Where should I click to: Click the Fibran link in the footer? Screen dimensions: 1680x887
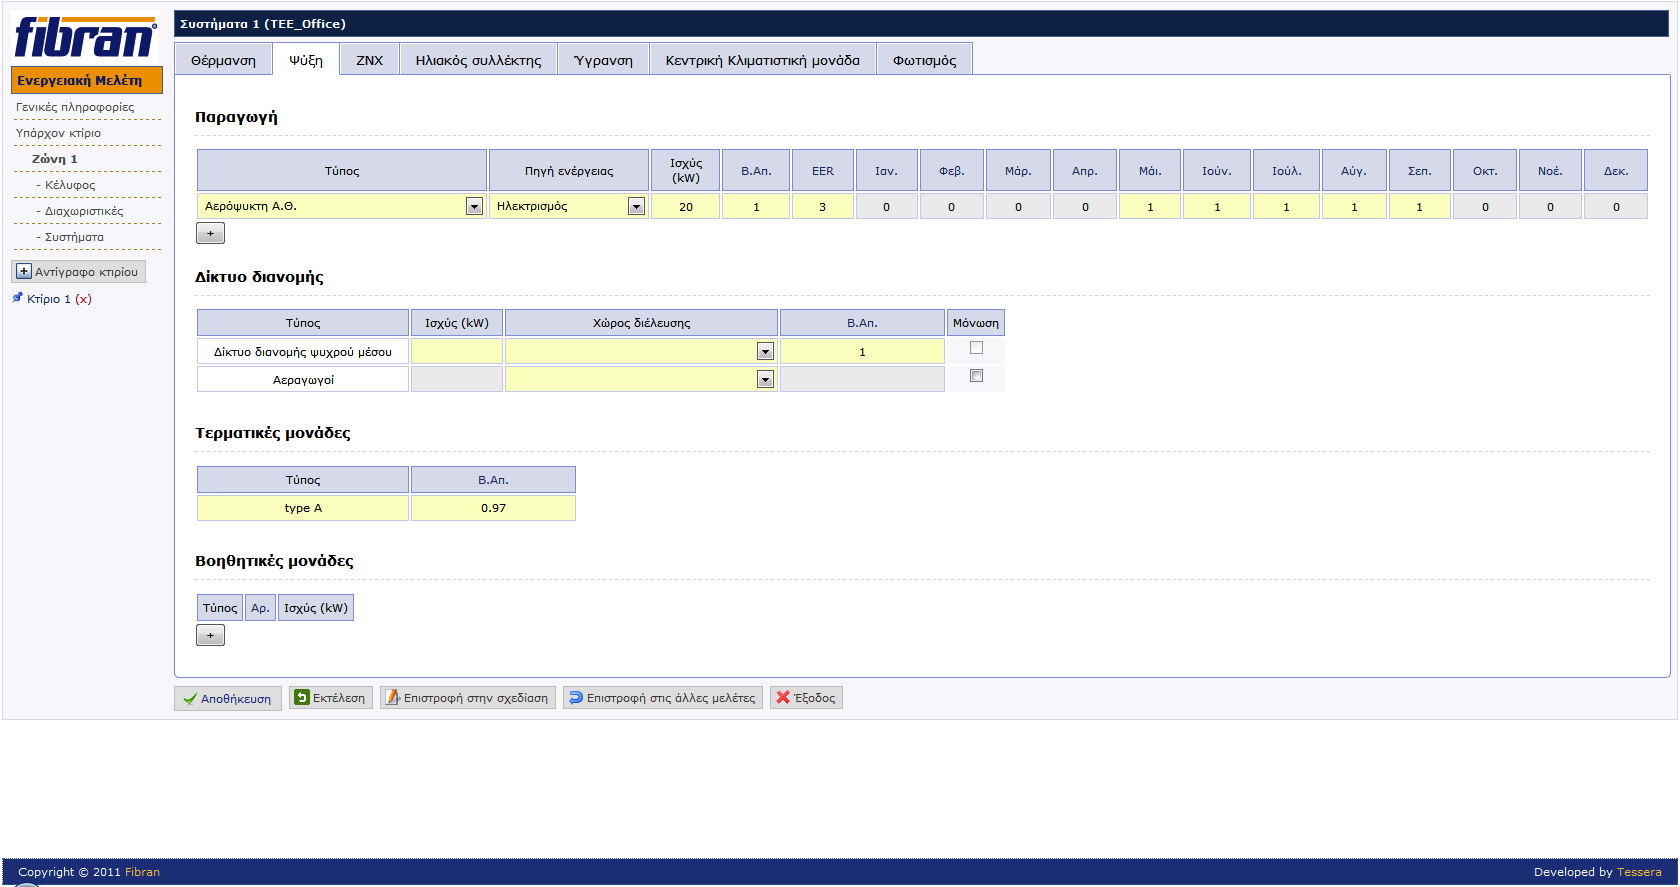[142, 872]
